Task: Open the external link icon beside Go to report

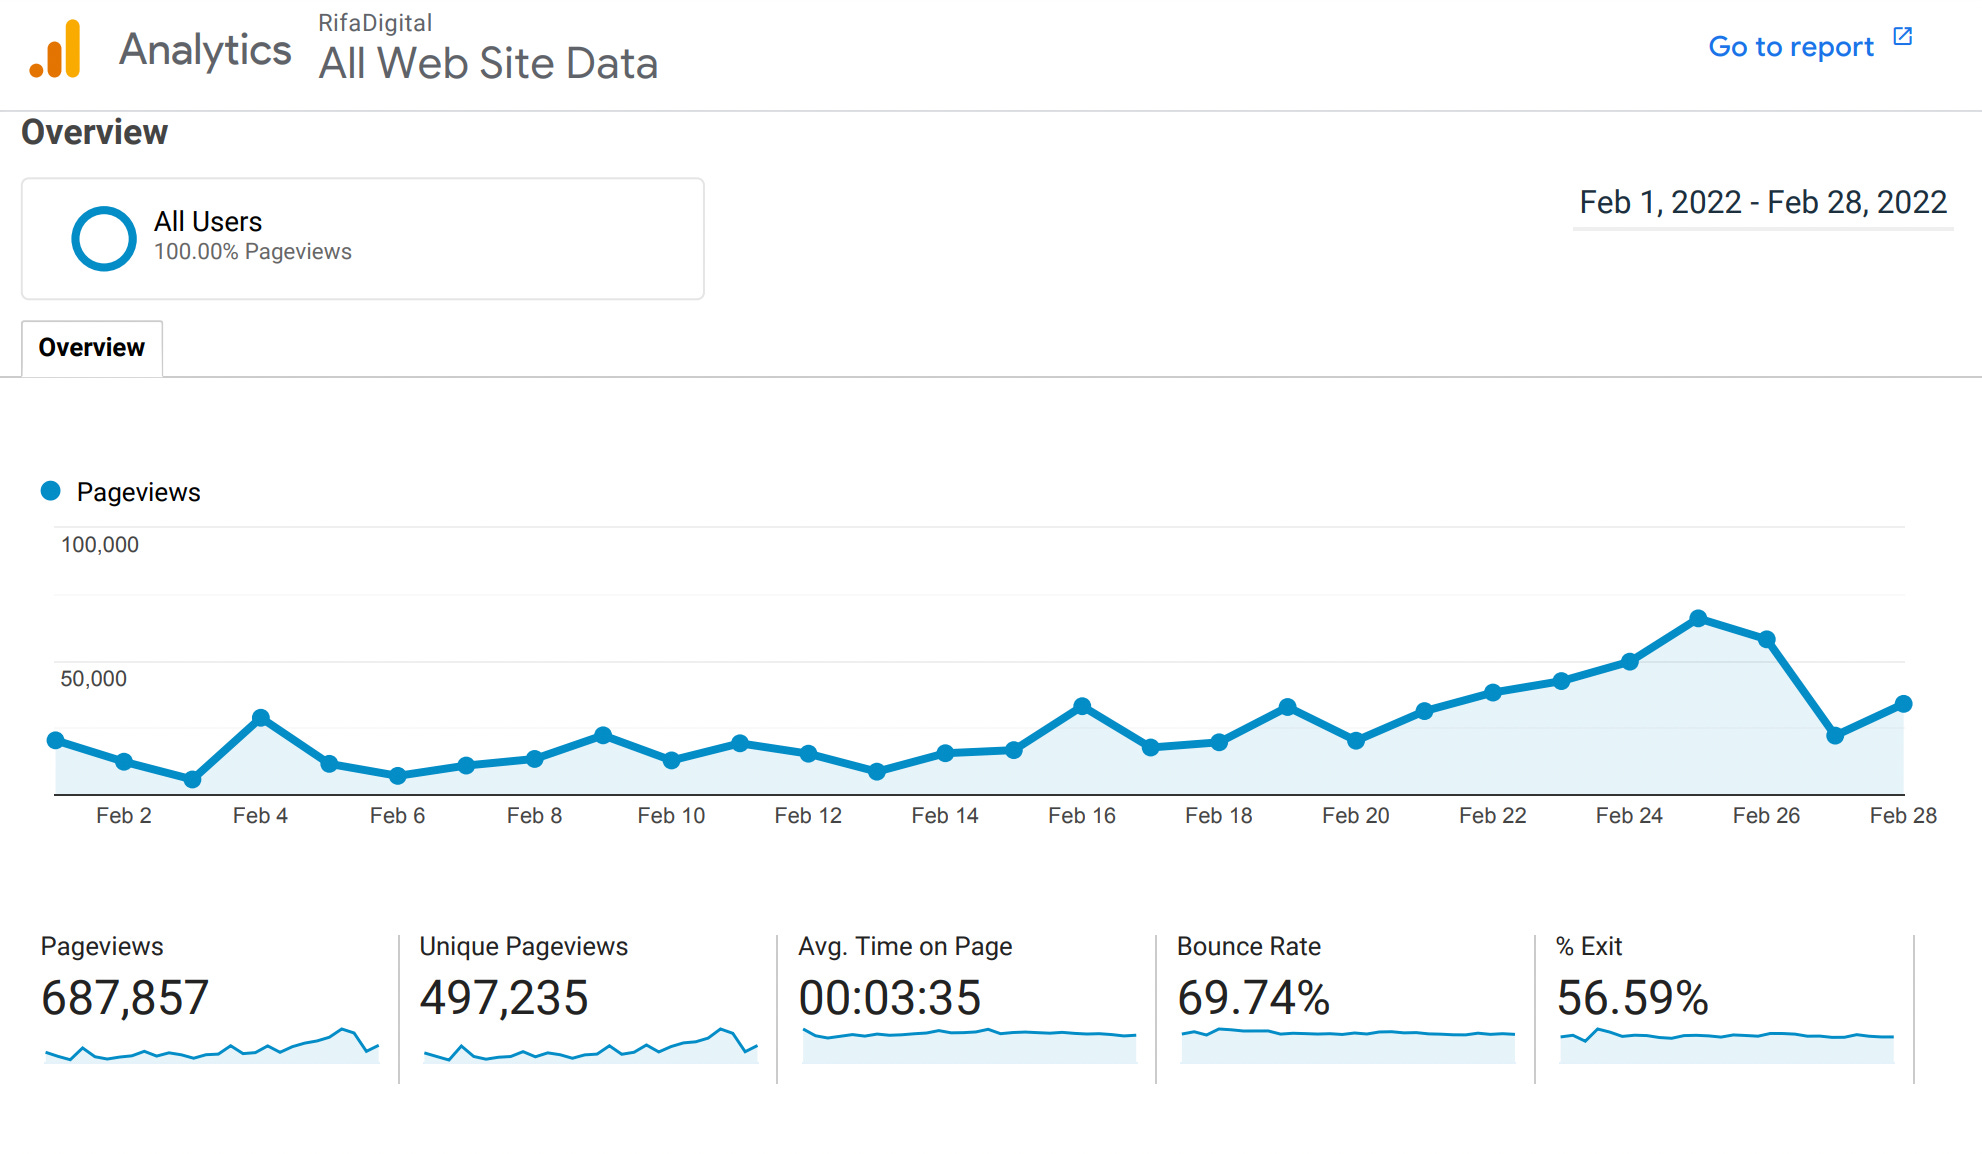Action: [x=1903, y=37]
